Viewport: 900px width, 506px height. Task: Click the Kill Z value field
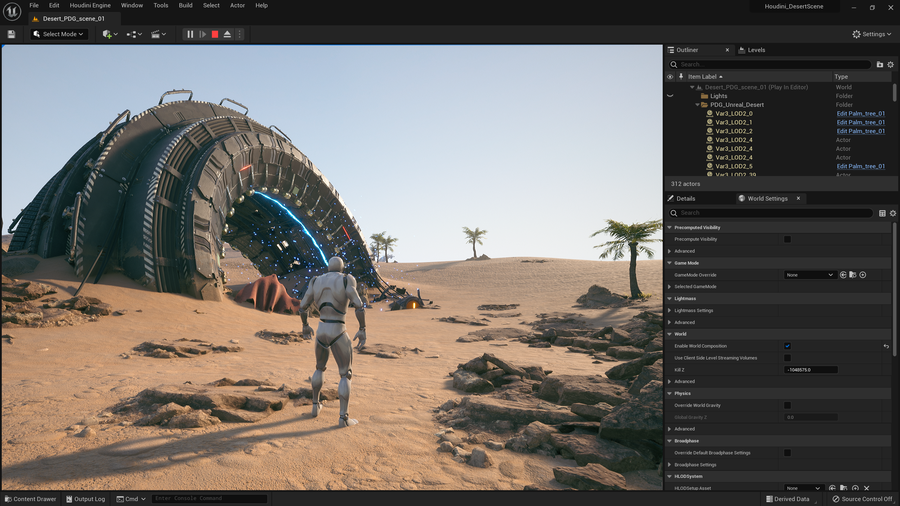(x=810, y=370)
